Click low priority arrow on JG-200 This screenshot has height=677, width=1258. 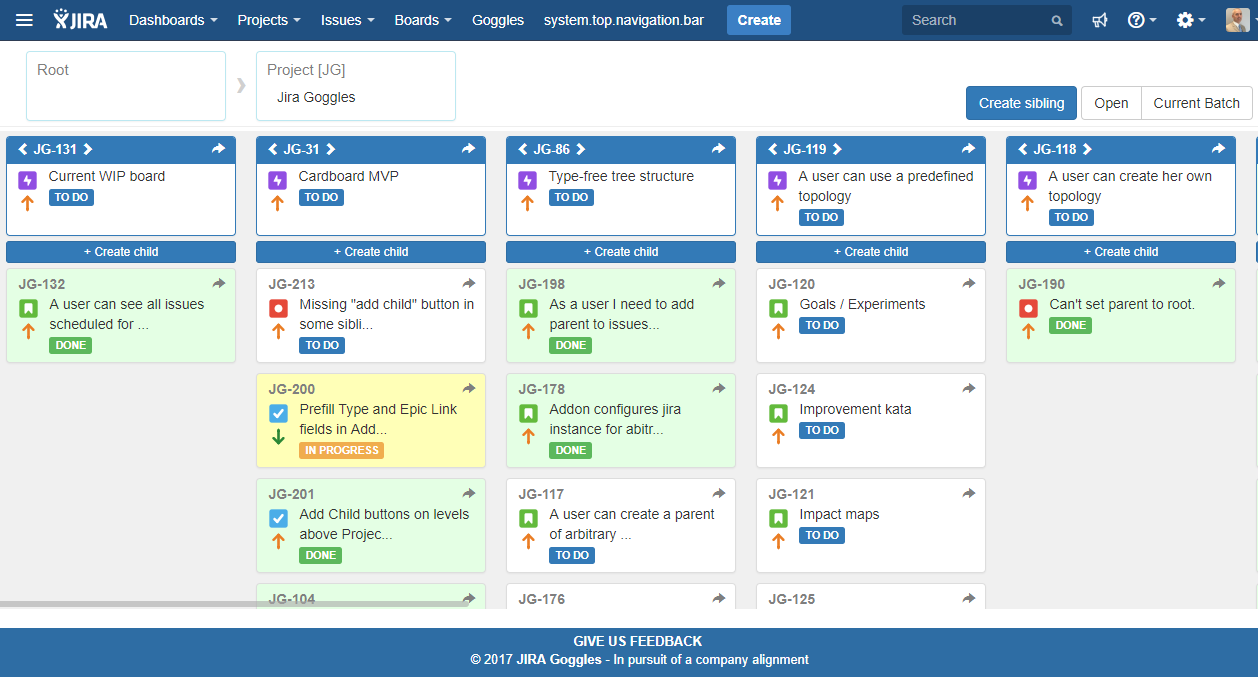click(x=278, y=437)
